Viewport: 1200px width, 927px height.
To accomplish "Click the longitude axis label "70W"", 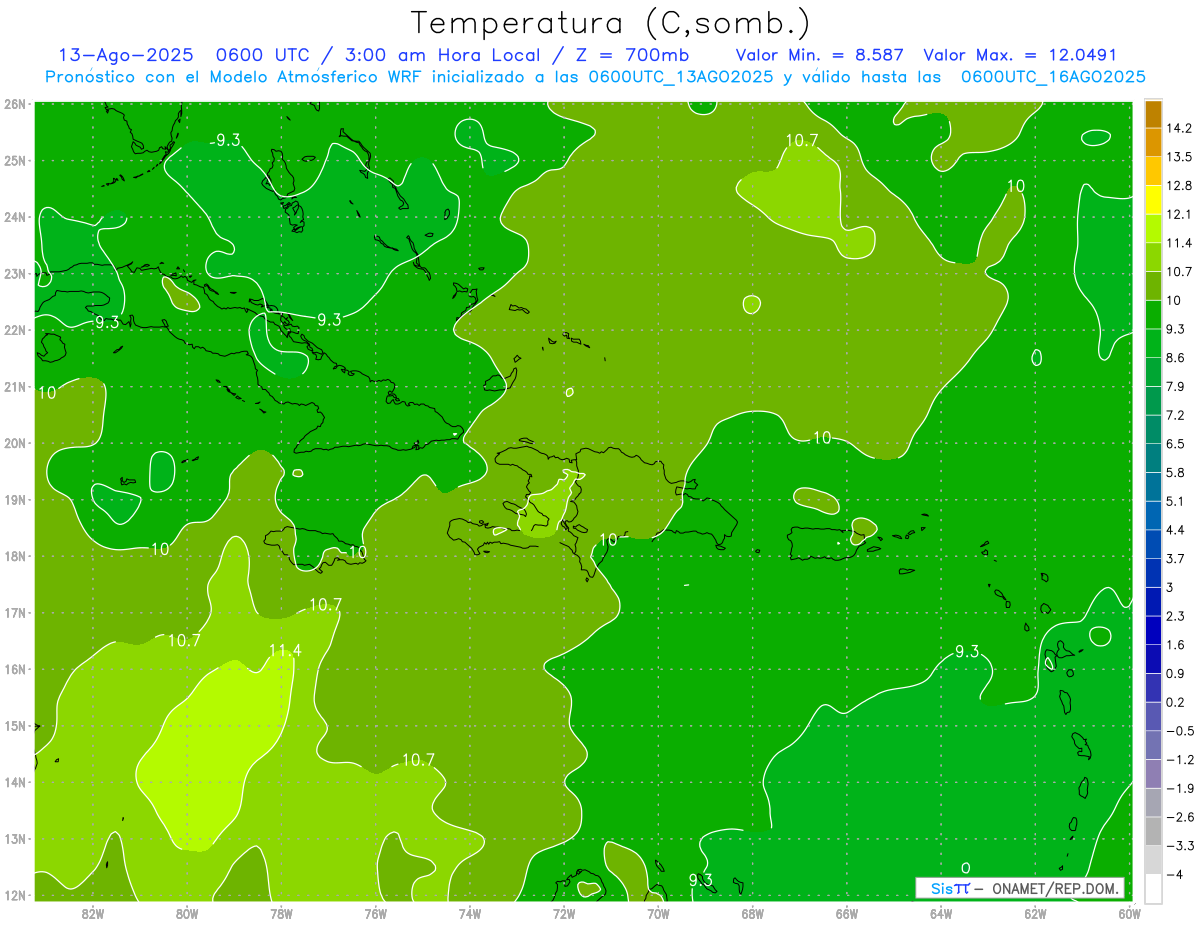I will tap(658, 913).
